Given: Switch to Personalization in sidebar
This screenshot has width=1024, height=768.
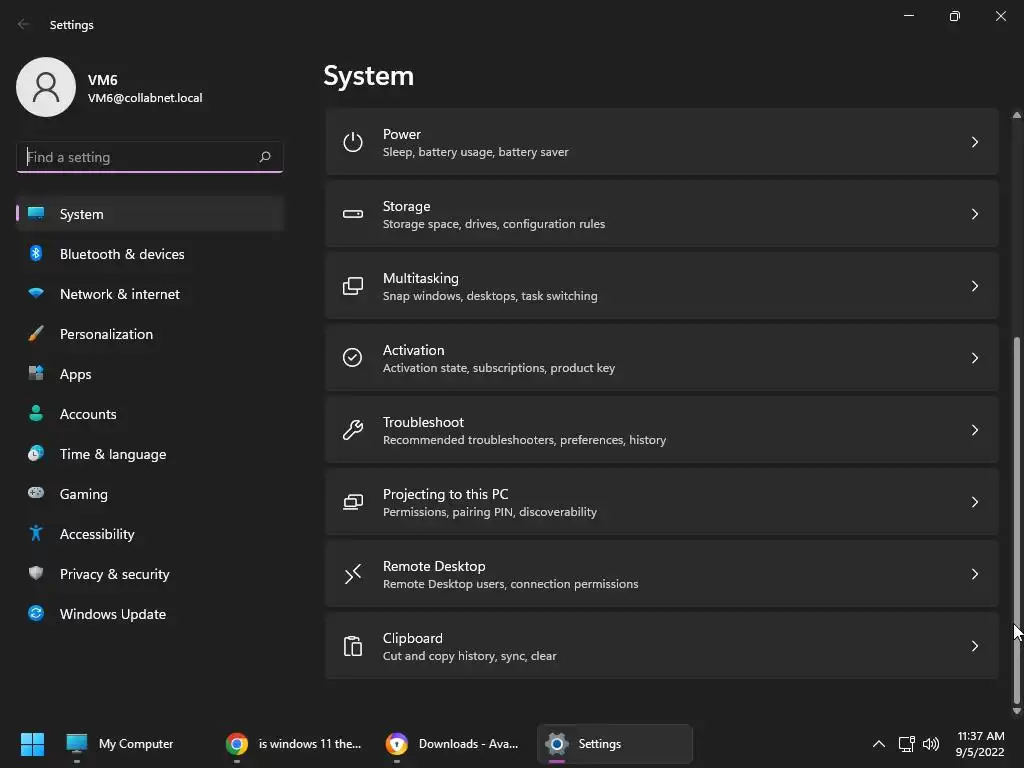Looking at the screenshot, I should (106, 334).
